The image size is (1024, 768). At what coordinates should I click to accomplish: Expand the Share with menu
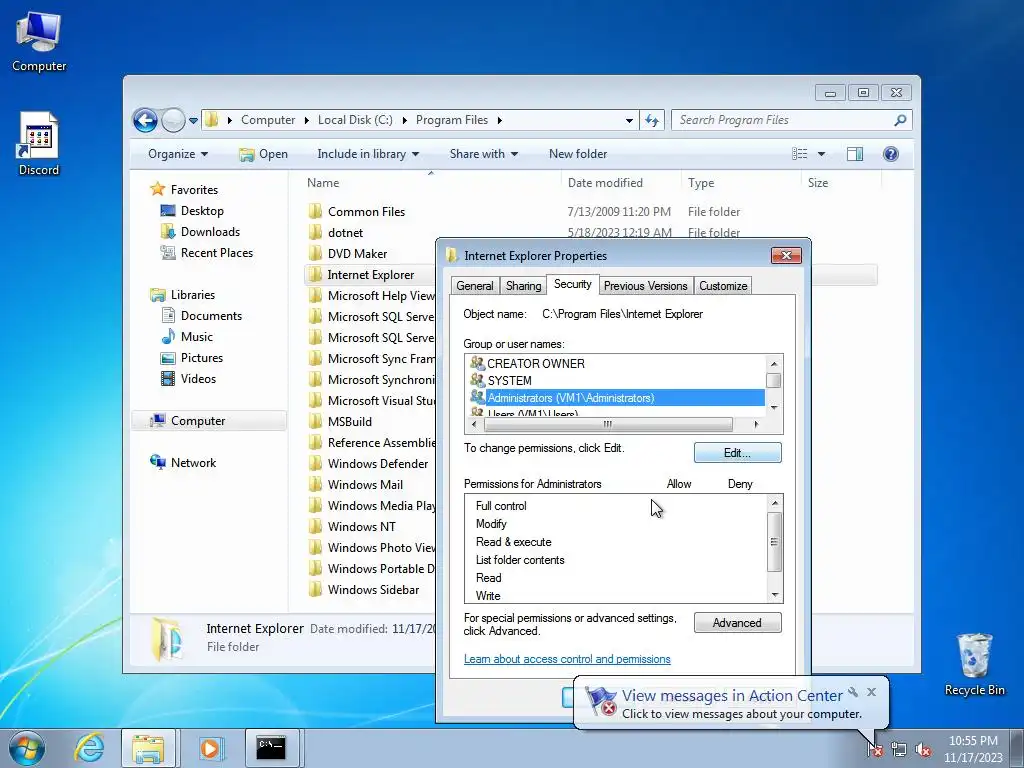483,154
